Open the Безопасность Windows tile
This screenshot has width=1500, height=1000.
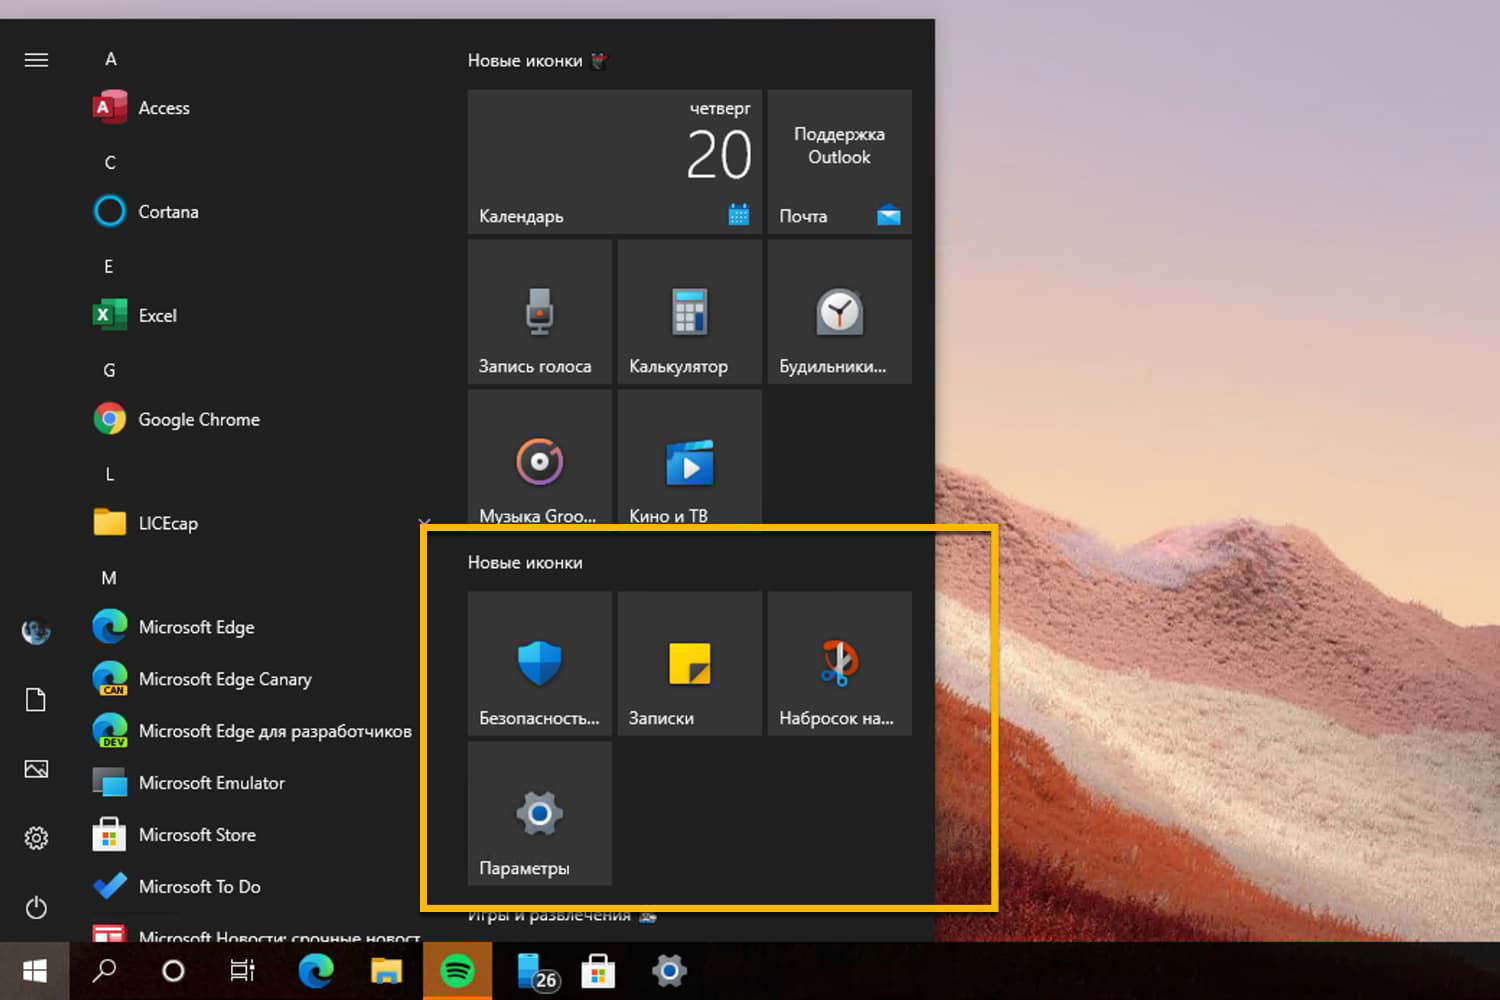click(538, 663)
